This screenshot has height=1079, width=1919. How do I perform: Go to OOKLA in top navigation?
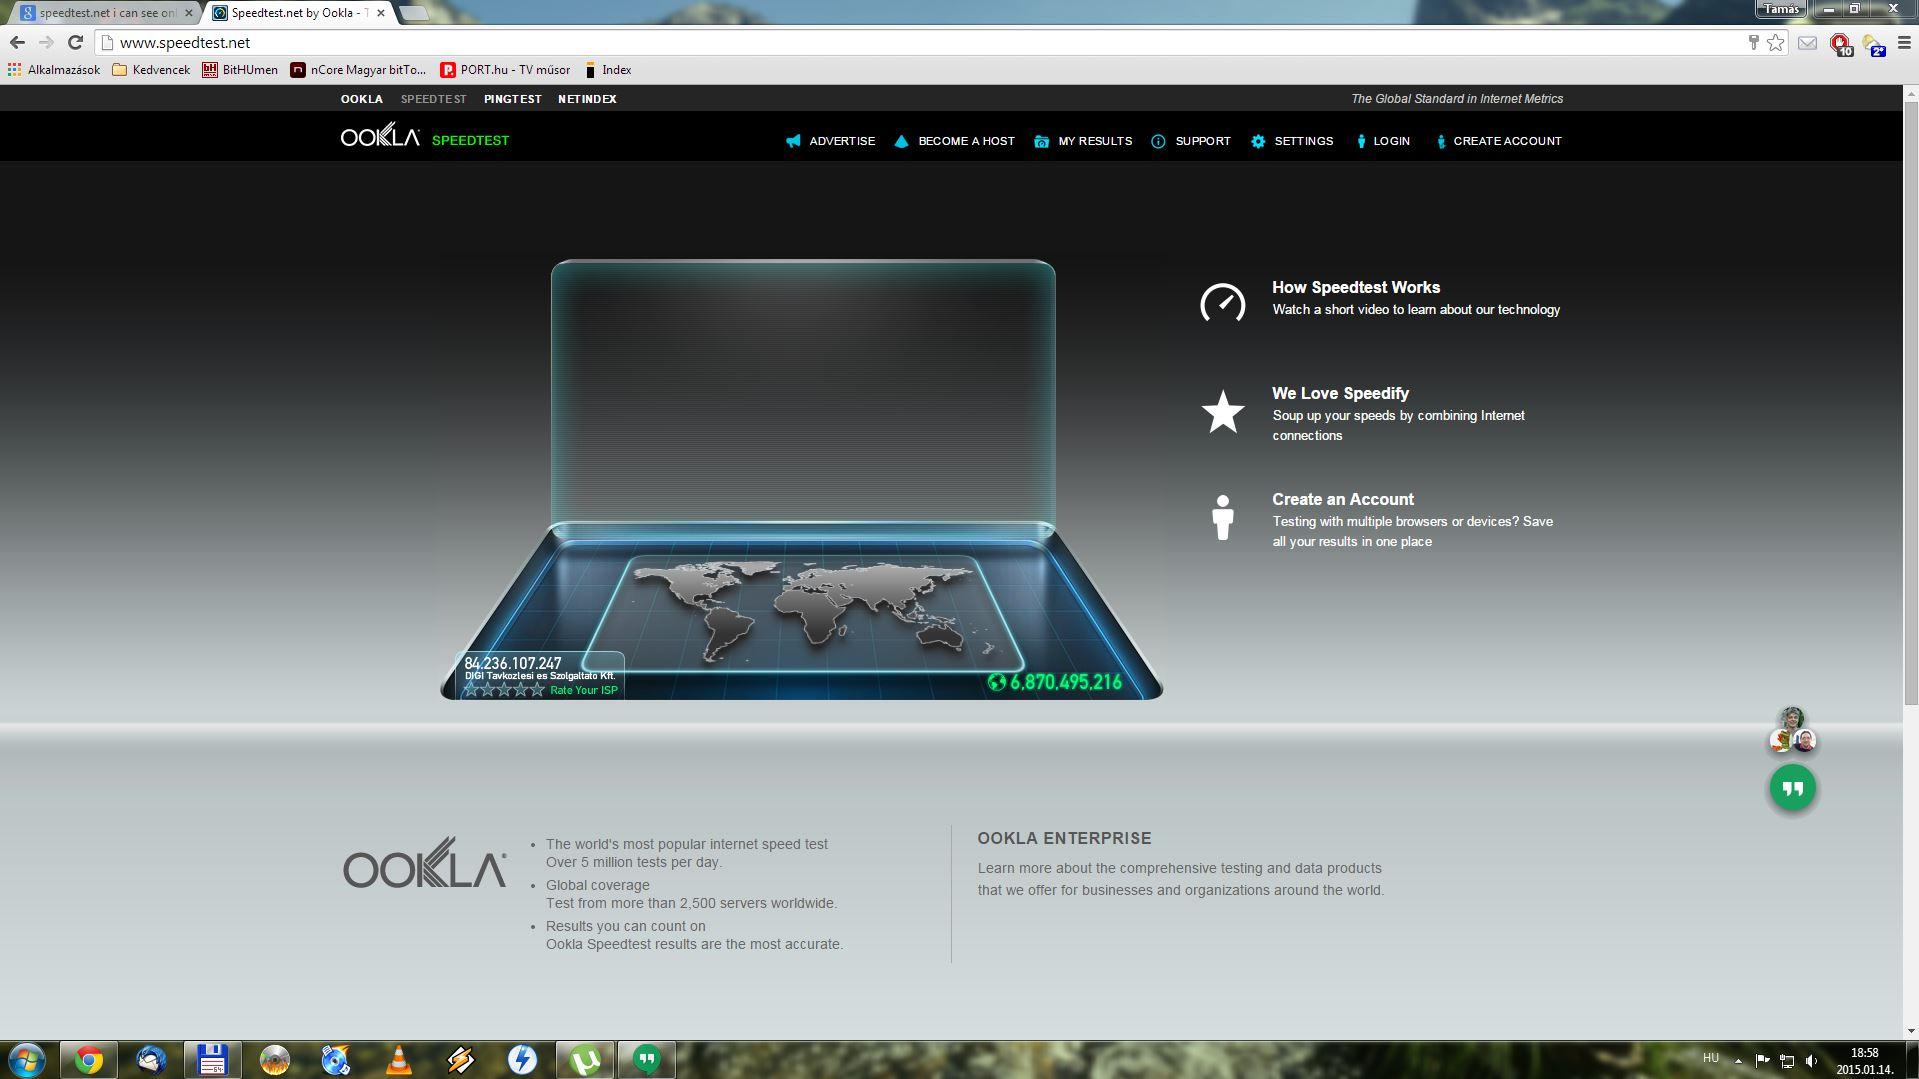pos(362,99)
